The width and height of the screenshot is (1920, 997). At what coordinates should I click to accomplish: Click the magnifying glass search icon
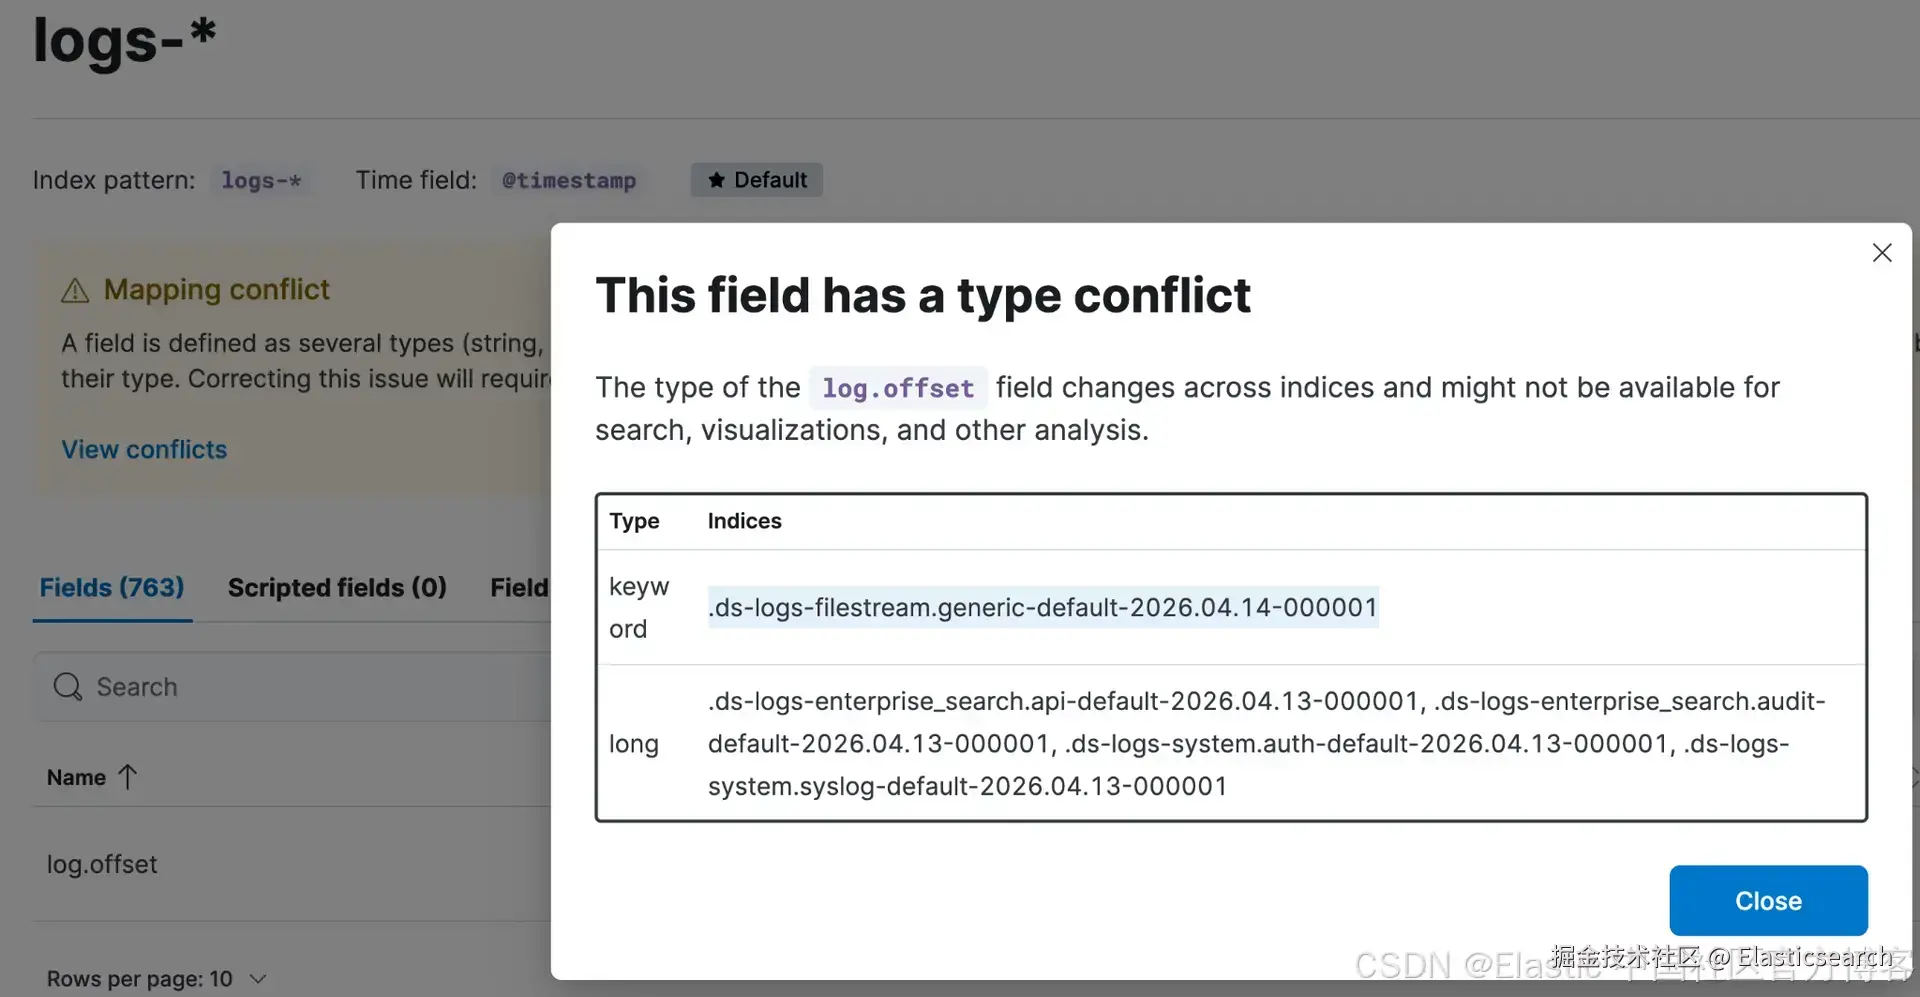click(68, 687)
